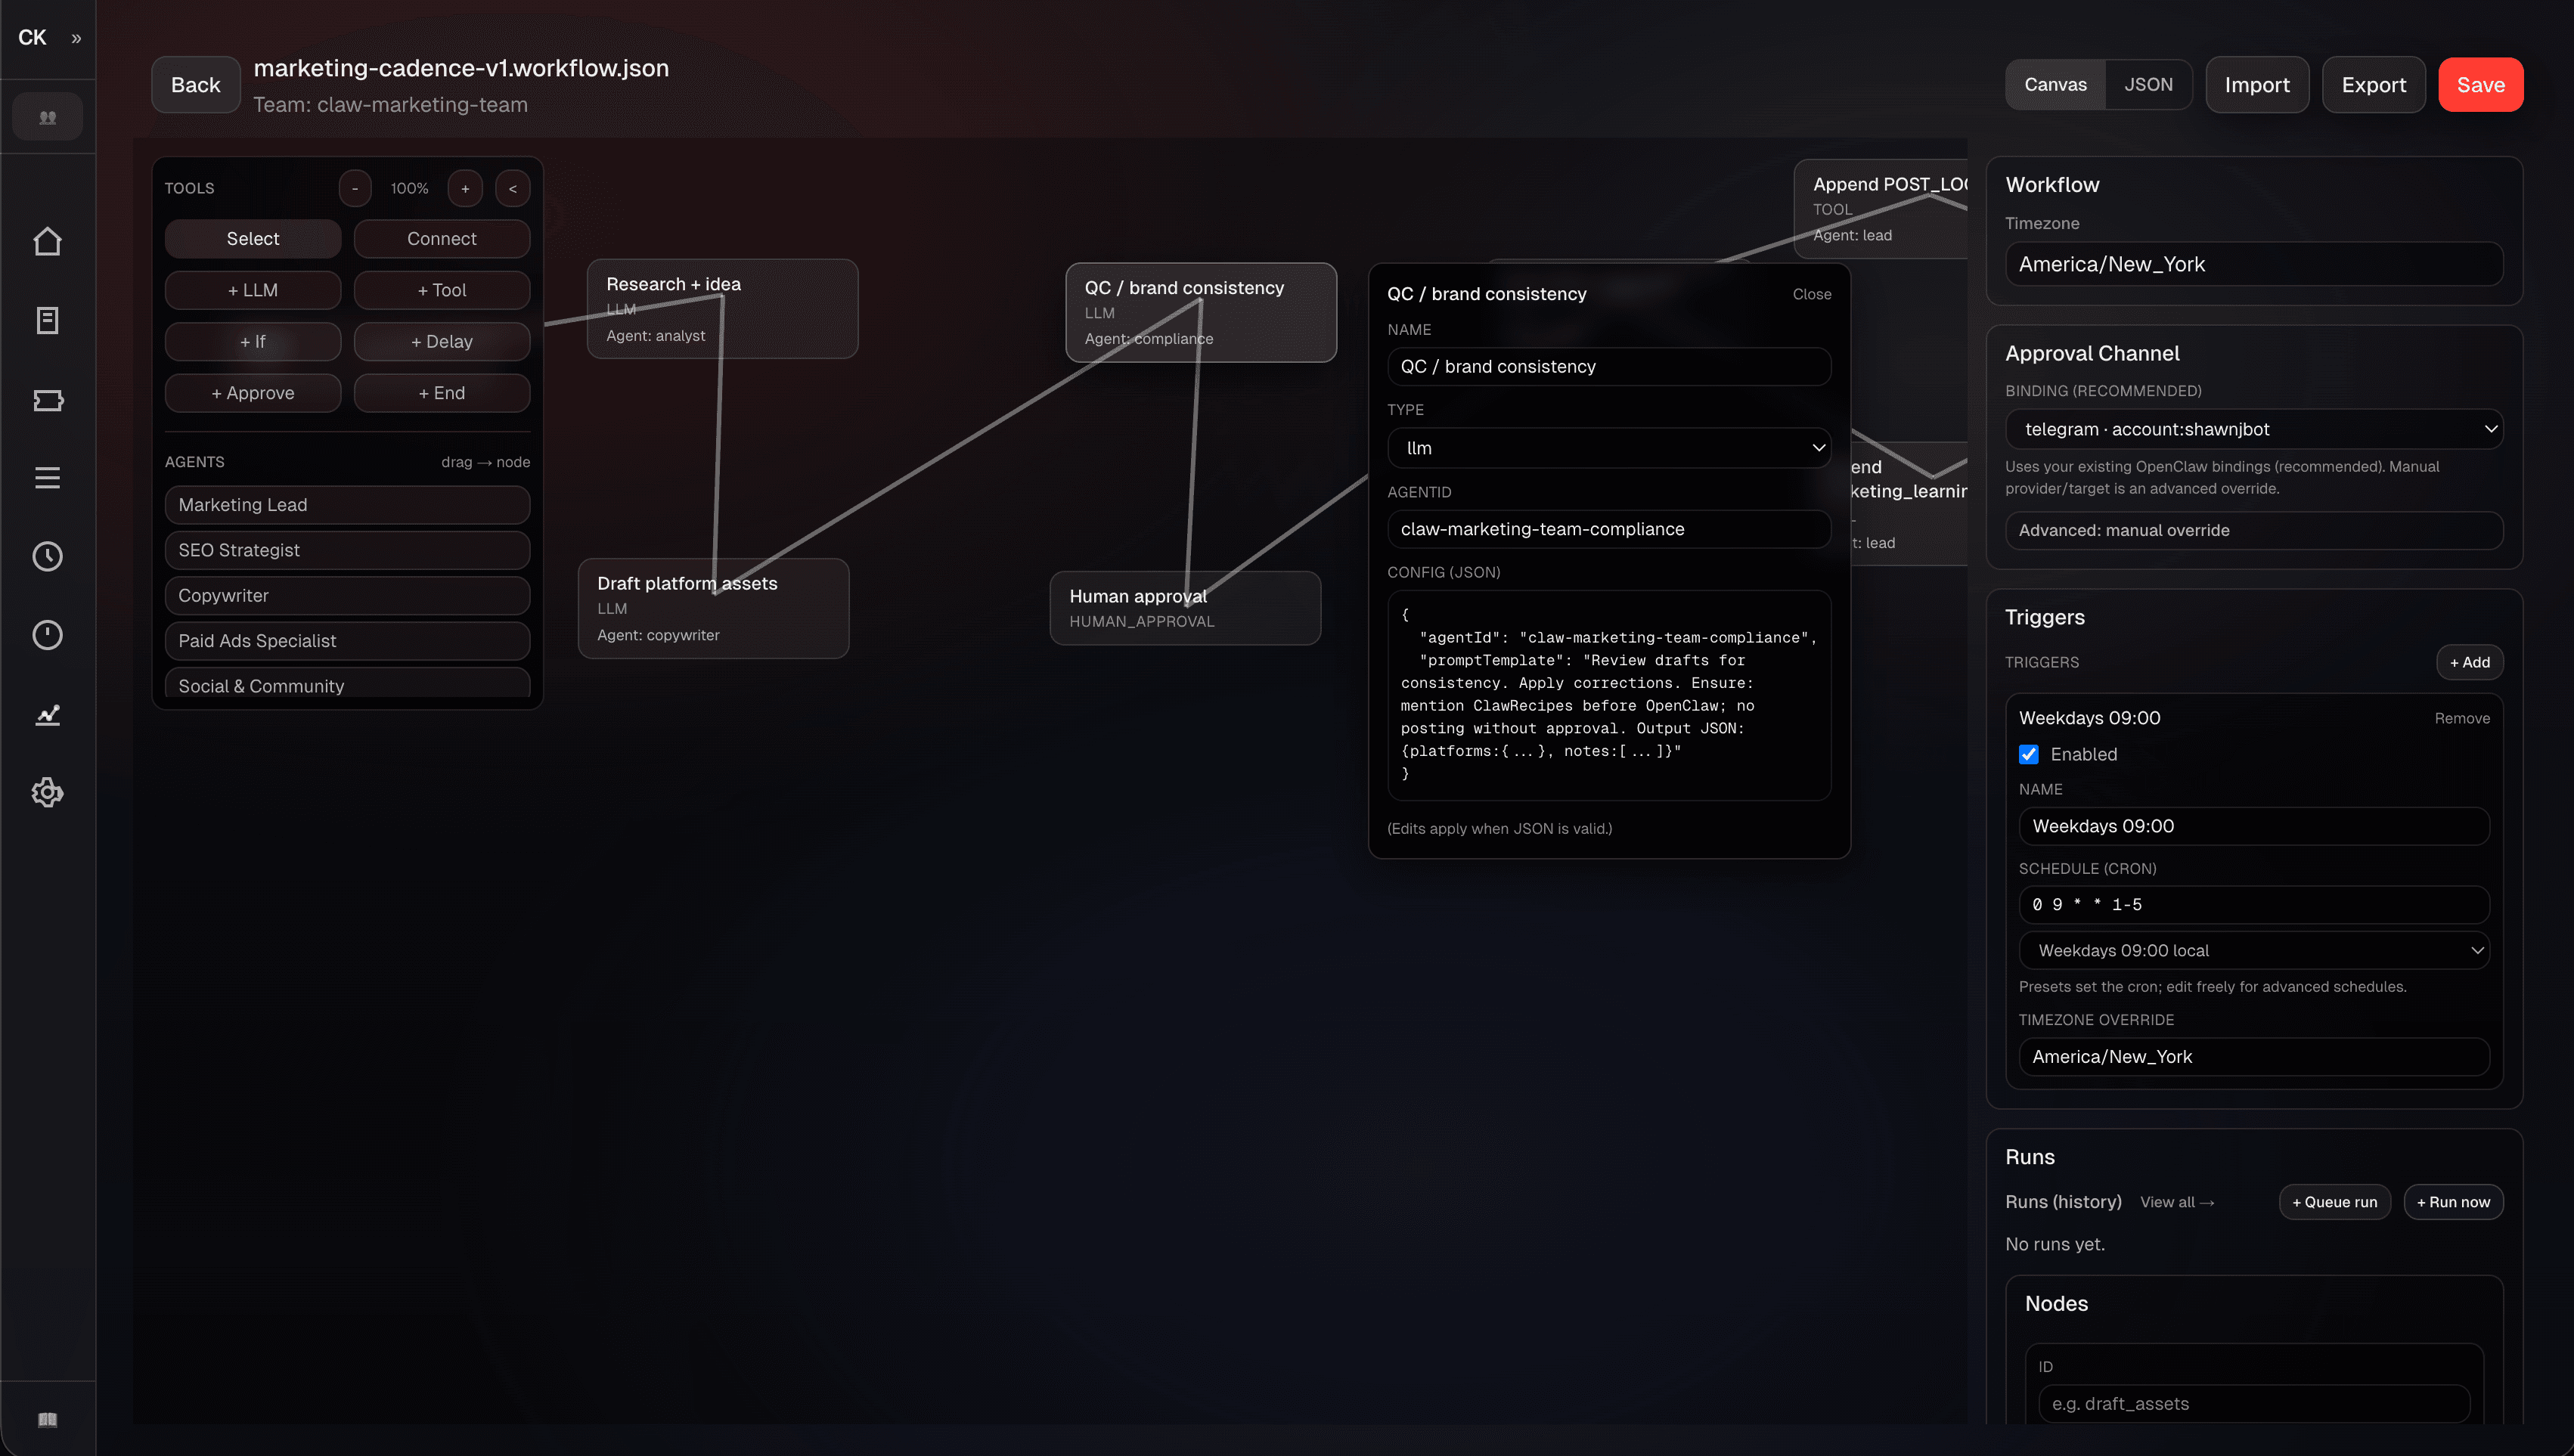Toggle the Select tool in the Tools panel
Viewport: 2574px width, 1456px height.
pos(252,238)
